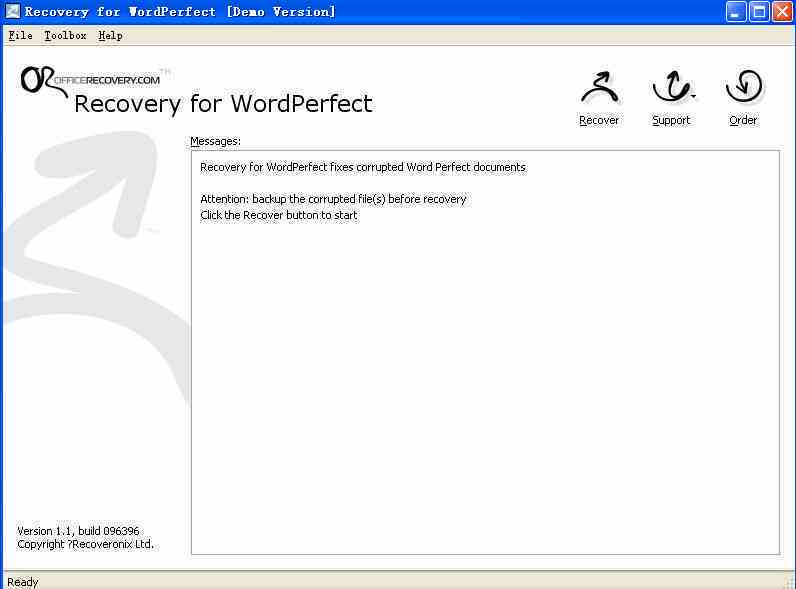The width and height of the screenshot is (796, 589).
Task: Click the Recover arrow icon
Action: point(600,88)
